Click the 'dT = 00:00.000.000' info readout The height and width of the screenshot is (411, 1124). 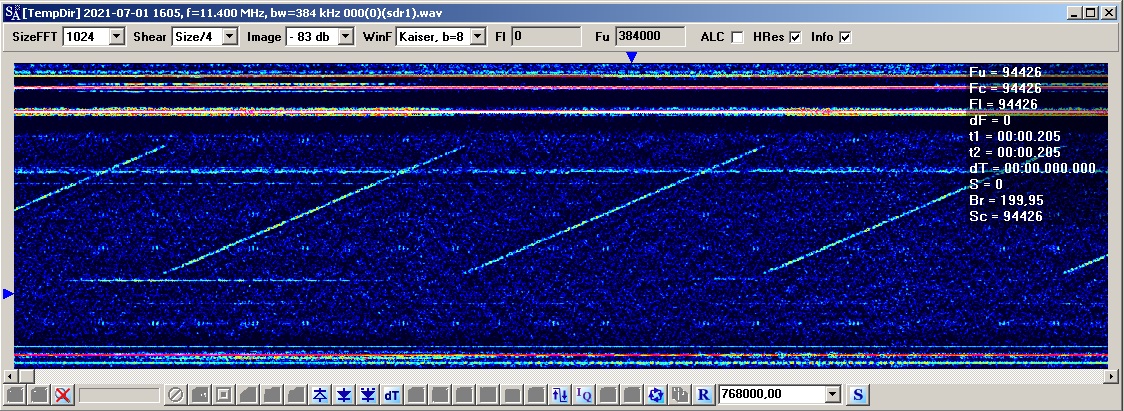point(1032,169)
